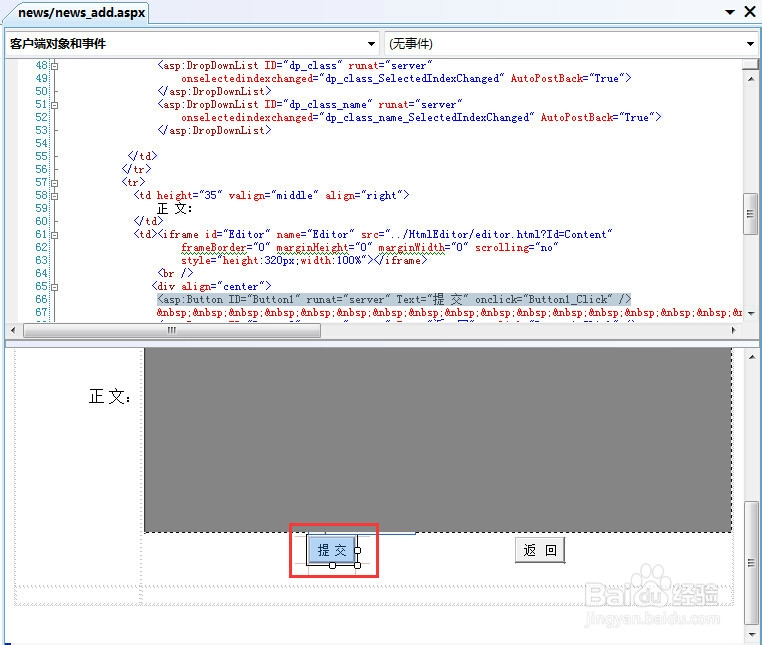Click code editor vertical scroll down arrow
The width and height of the screenshot is (762, 645).
coord(751,314)
